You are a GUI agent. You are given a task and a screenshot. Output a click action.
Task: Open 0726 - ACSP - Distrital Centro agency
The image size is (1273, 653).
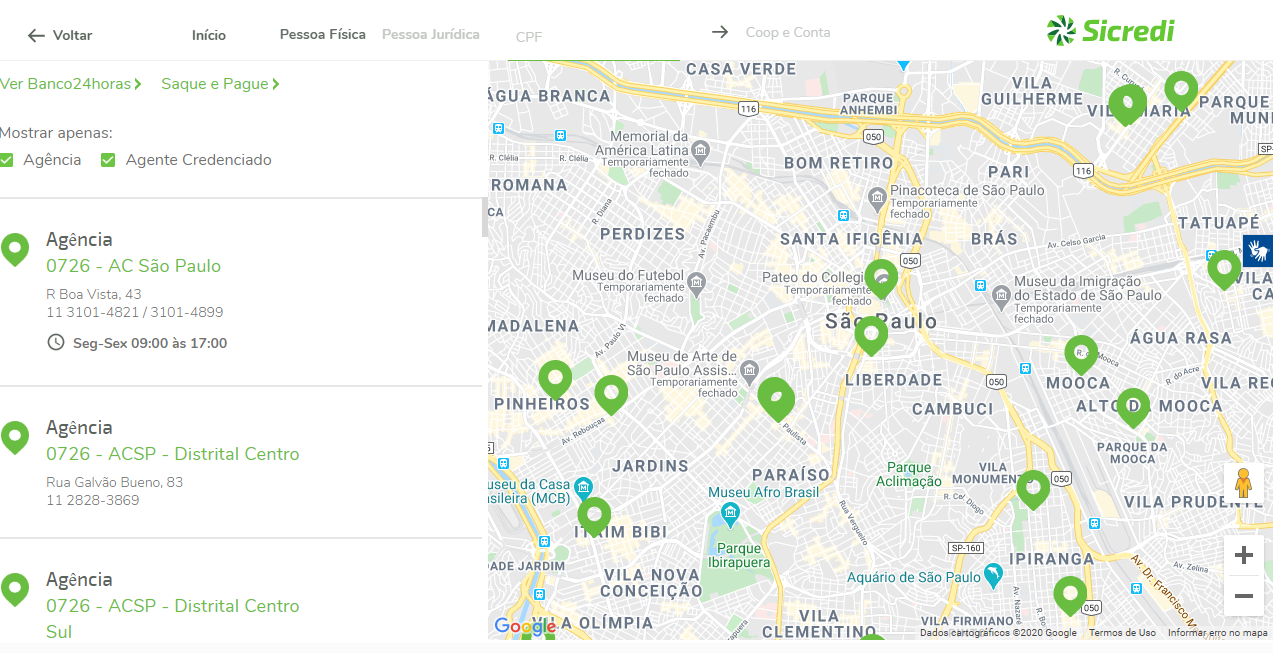tap(173, 454)
